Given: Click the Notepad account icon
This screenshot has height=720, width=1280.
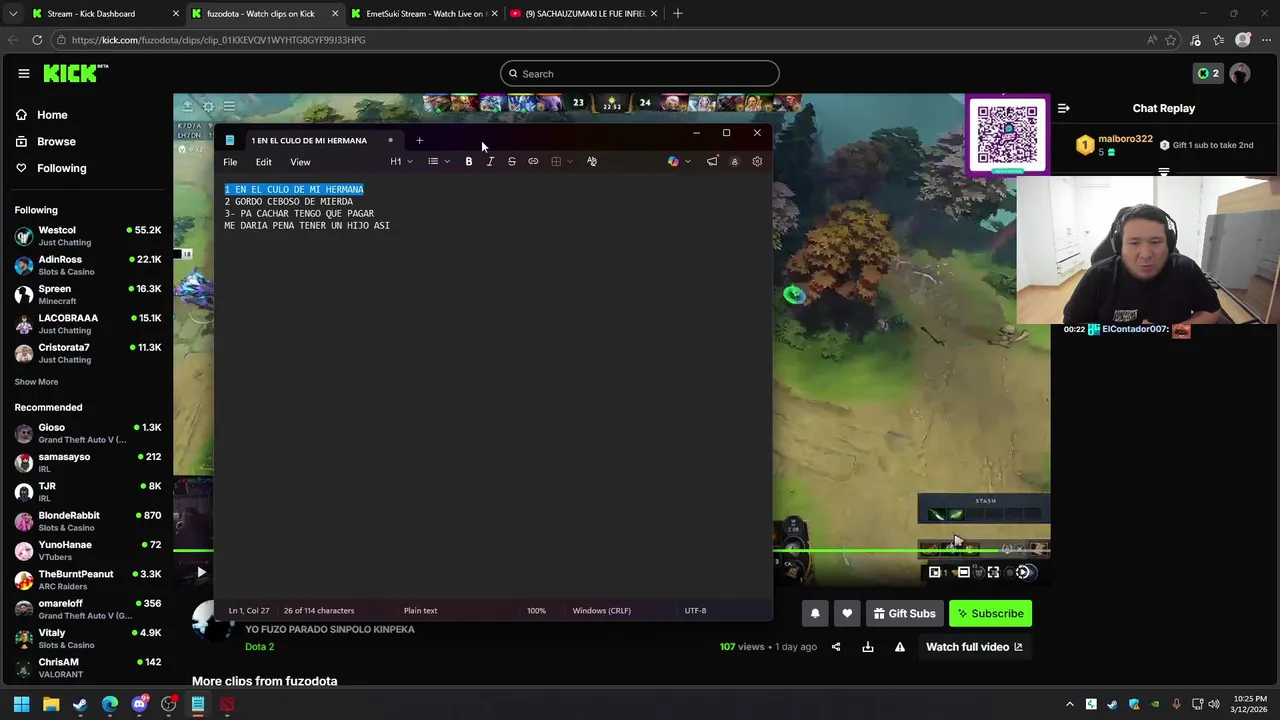Looking at the screenshot, I should (734, 162).
